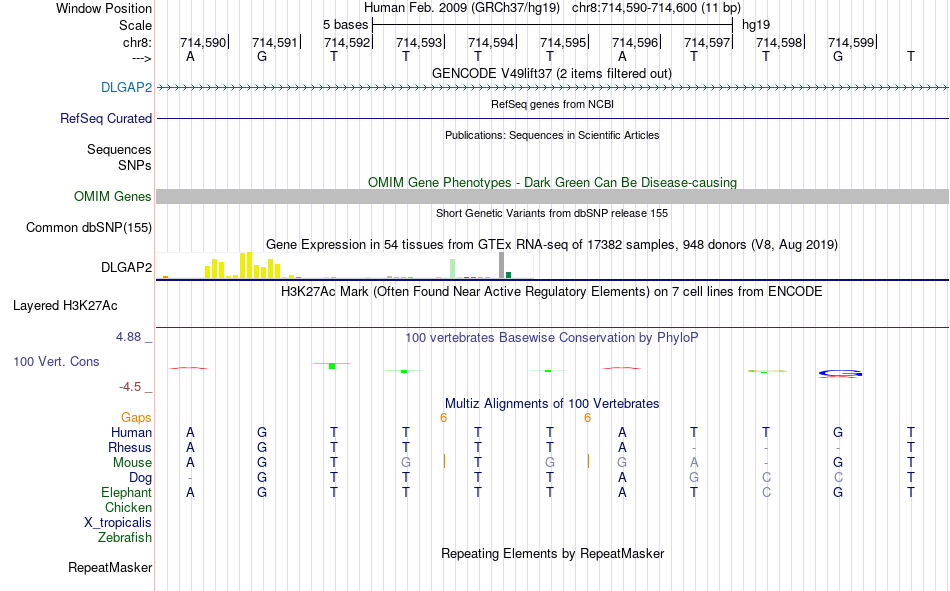Click the olive PhyloP mark under 714,598
950x591 pixels.
point(766,371)
